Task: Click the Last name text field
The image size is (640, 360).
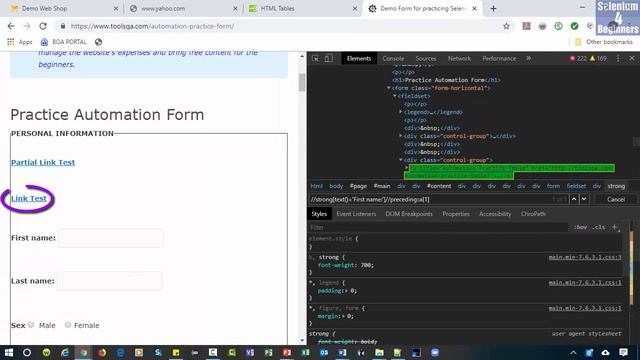Action: [x=110, y=281]
